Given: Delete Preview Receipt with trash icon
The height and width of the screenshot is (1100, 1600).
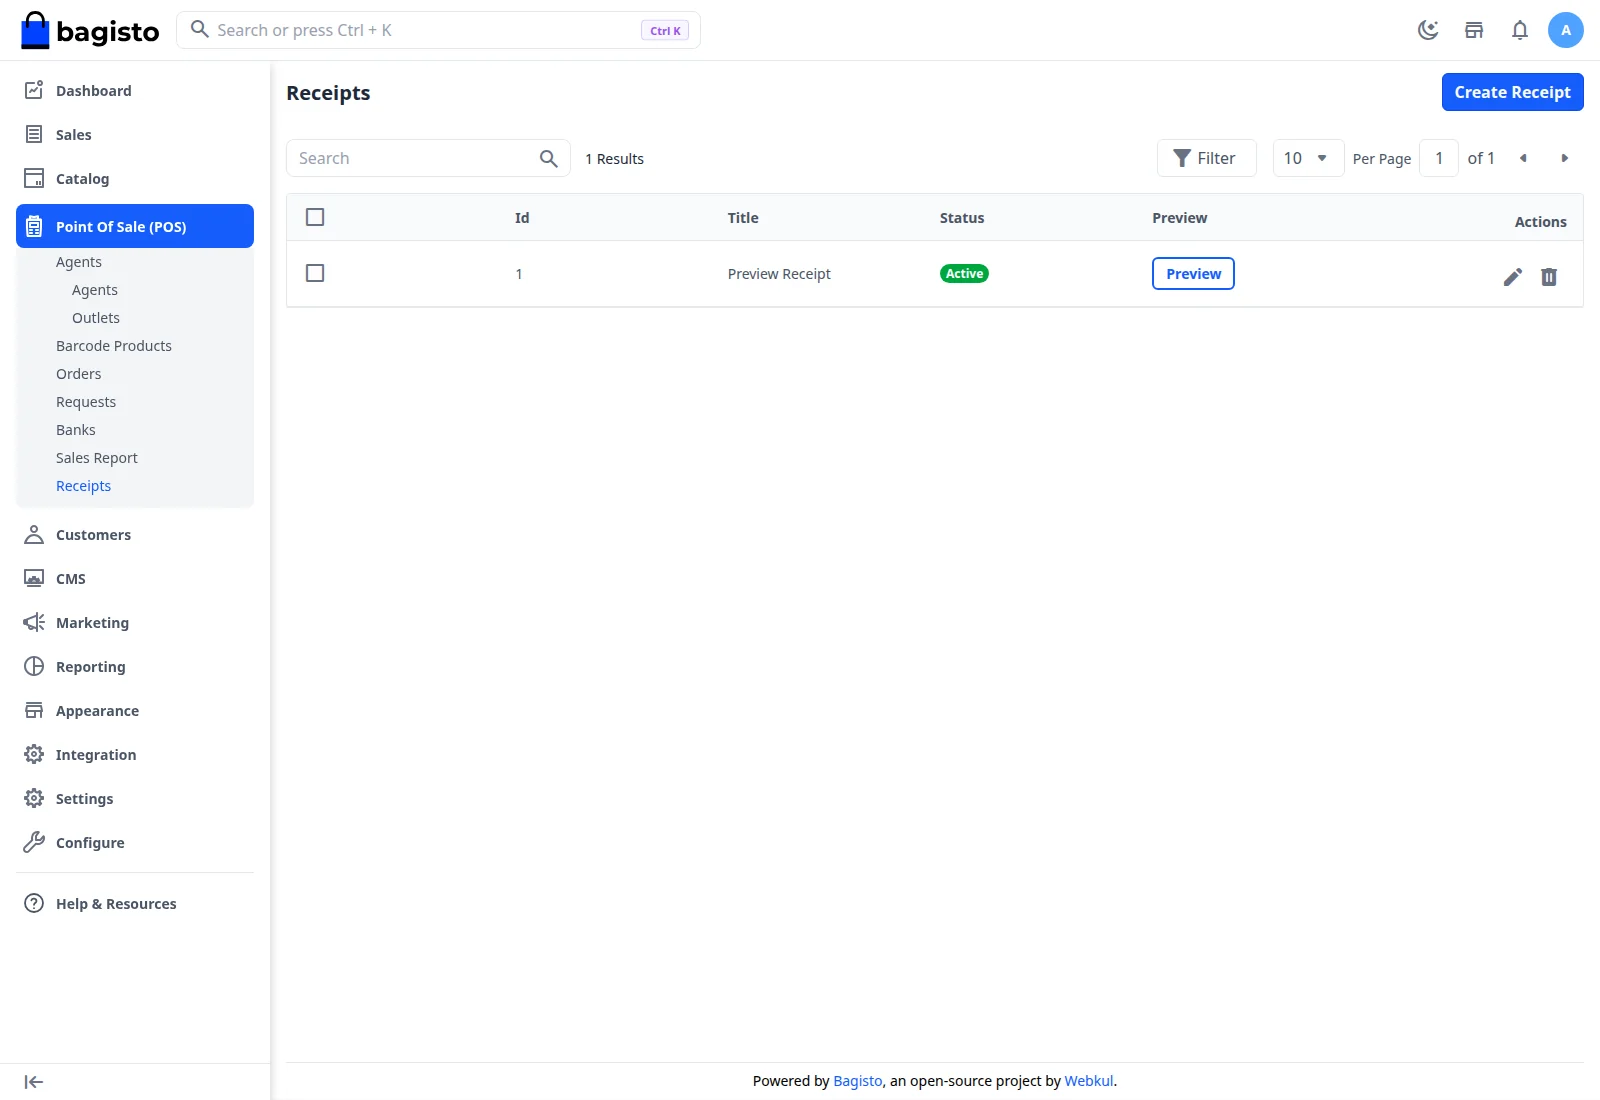Looking at the screenshot, I should pyautogui.click(x=1549, y=277).
